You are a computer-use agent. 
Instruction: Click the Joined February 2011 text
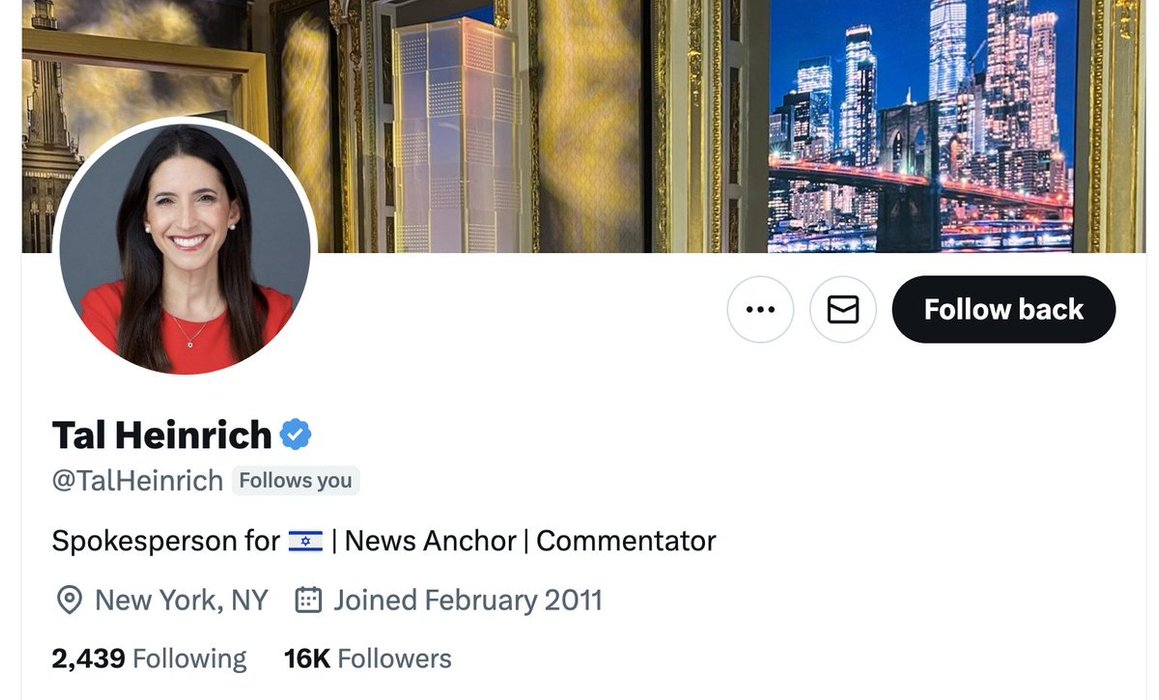click(x=468, y=600)
